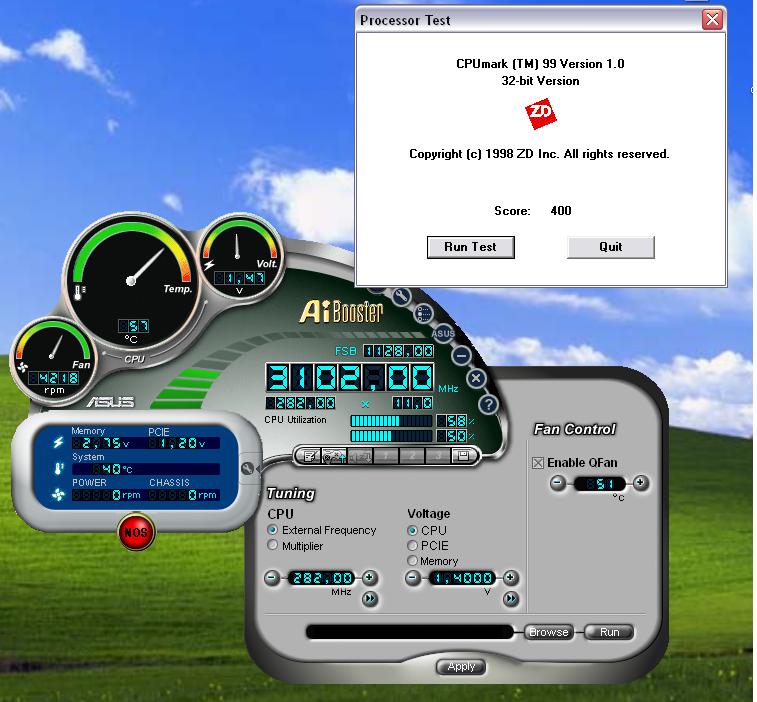Click the QFan 51 °C value field
Screen dimensions: 757x702
[599, 483]
